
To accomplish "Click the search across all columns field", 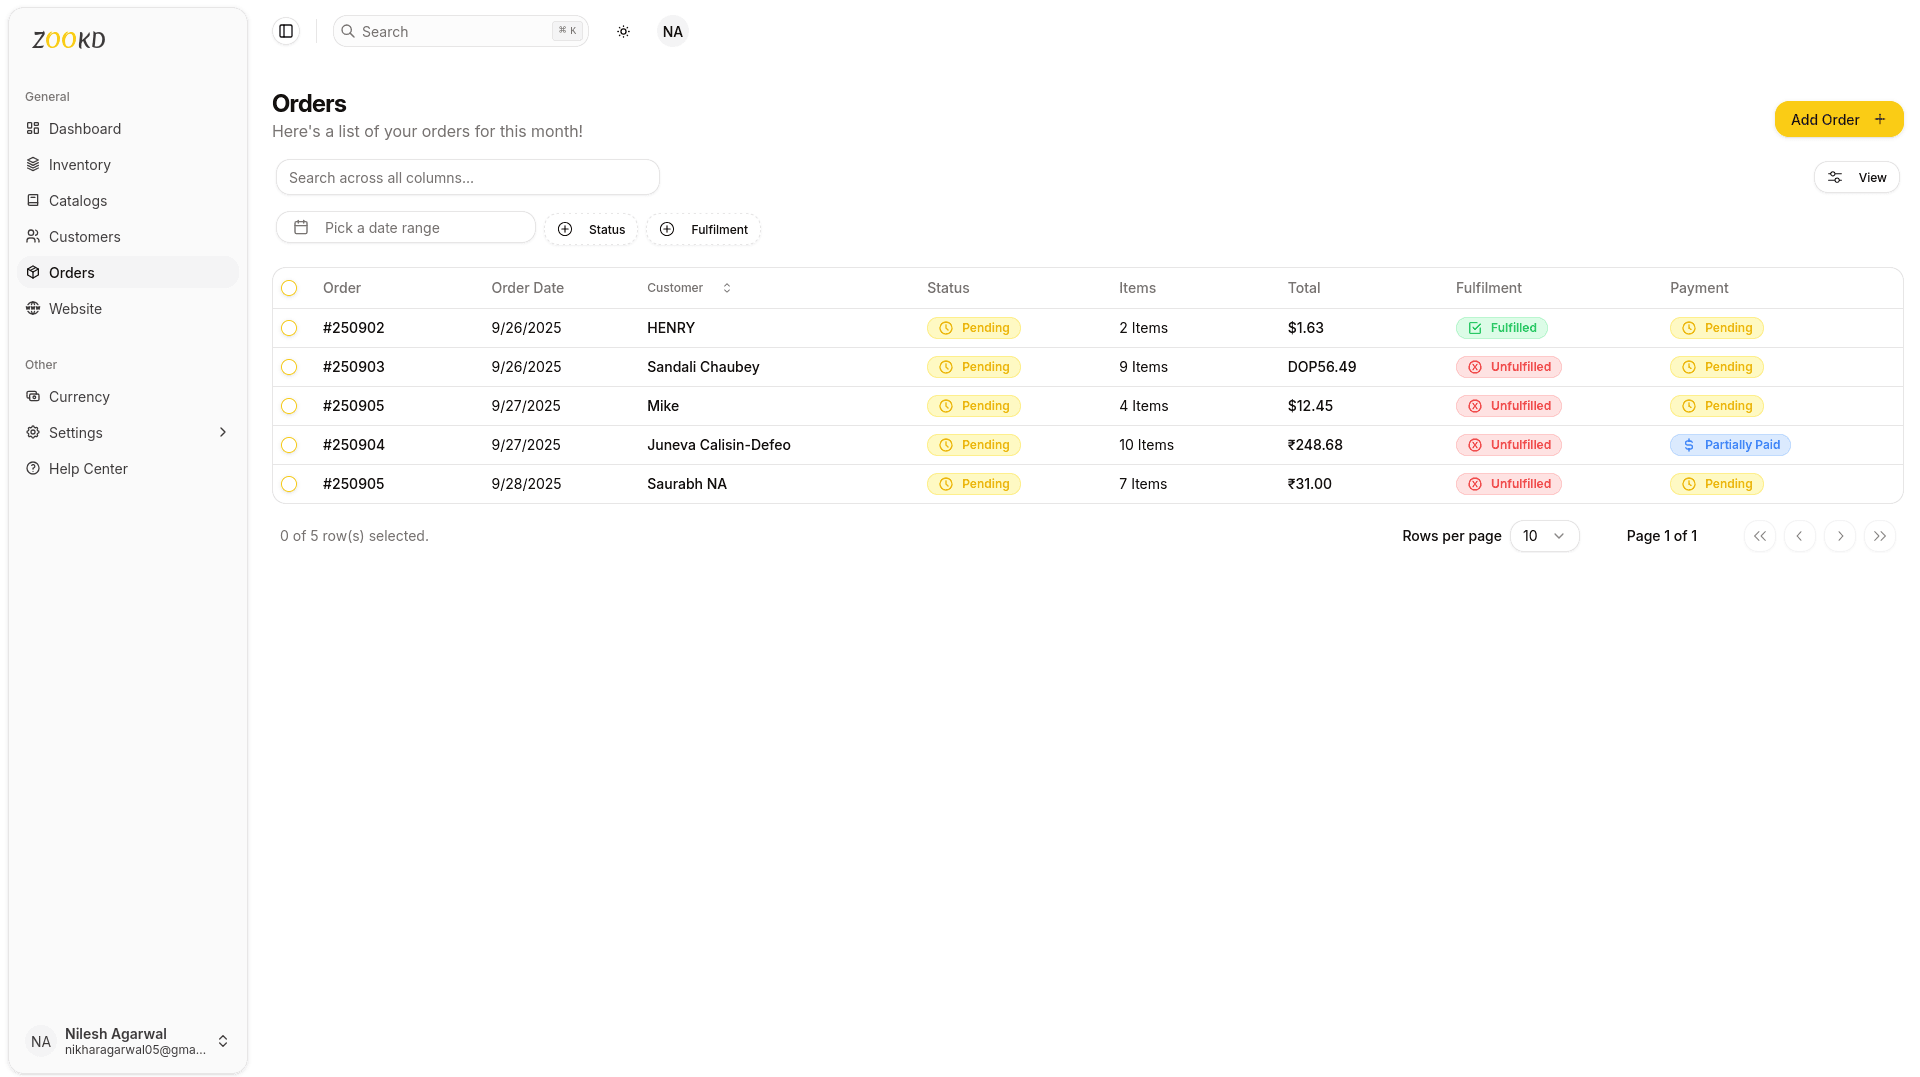I will click(x=467, y=177).
